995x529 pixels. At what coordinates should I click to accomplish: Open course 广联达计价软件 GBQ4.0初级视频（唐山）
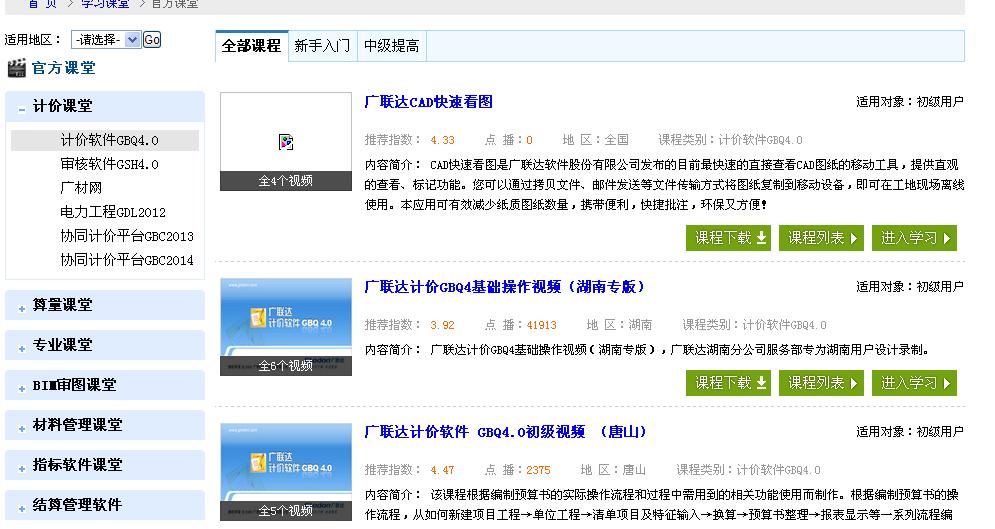click(506, 432)
